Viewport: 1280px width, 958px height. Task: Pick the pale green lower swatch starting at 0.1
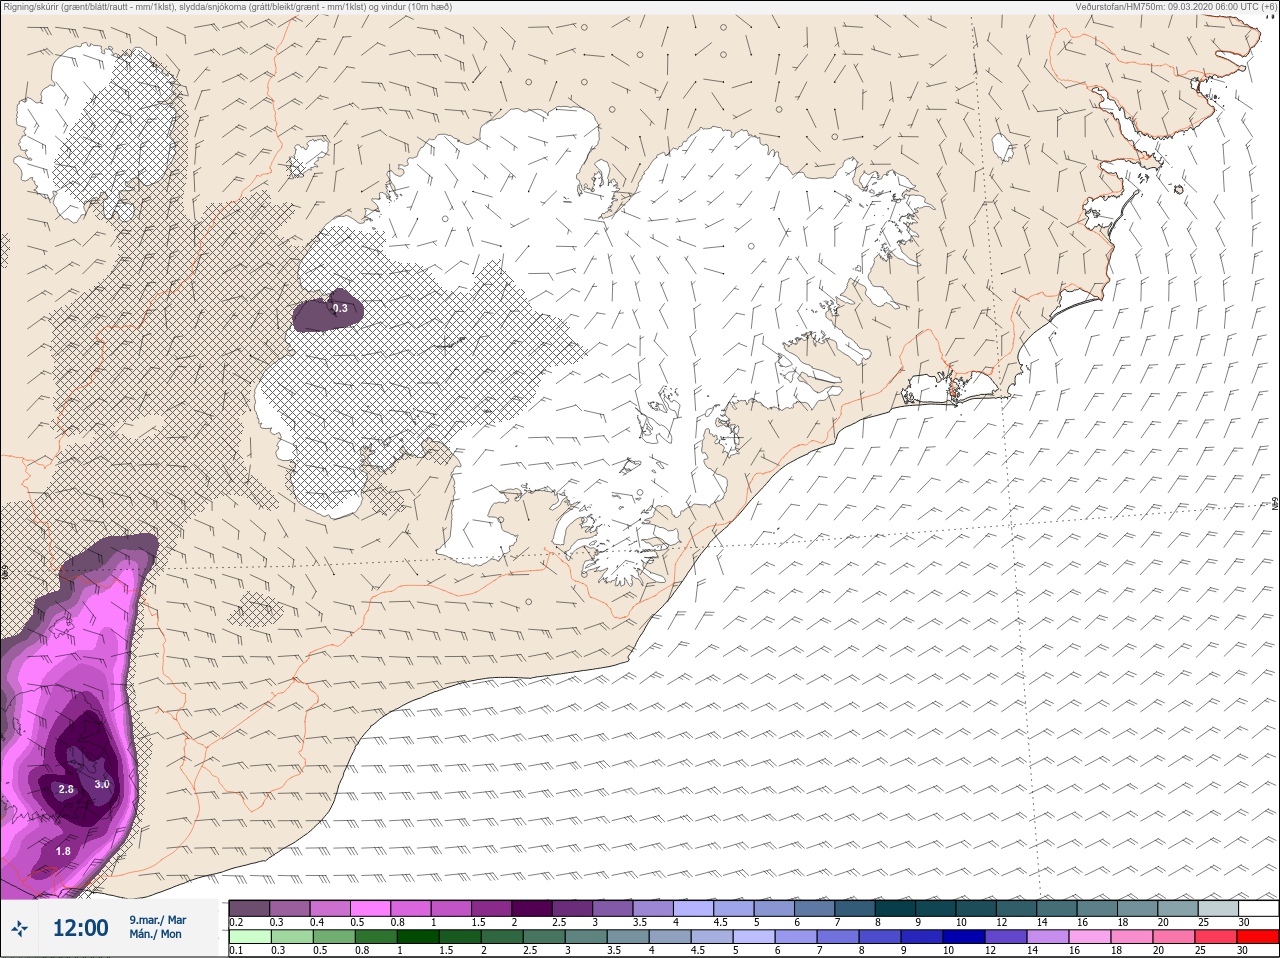pyautogui.click(x=249, y=937)
